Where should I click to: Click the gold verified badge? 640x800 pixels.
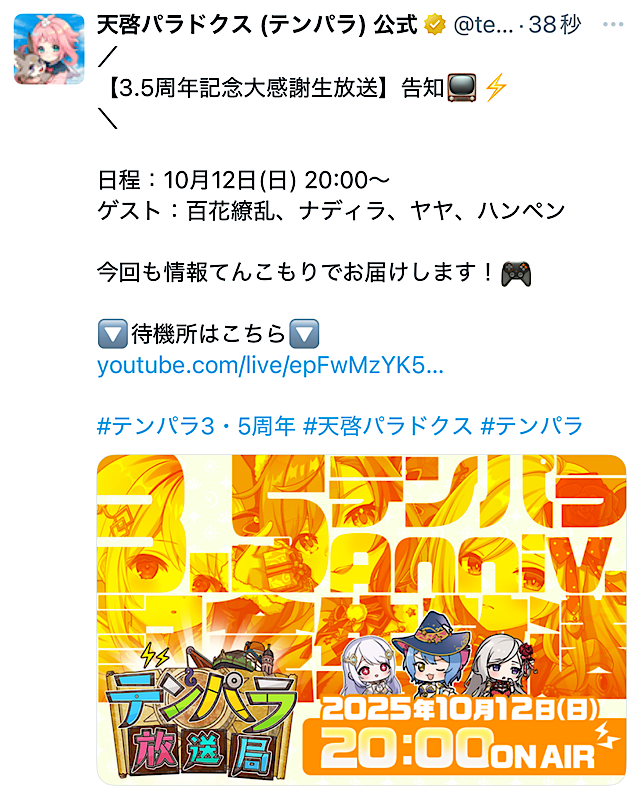[x=435, y=24]
